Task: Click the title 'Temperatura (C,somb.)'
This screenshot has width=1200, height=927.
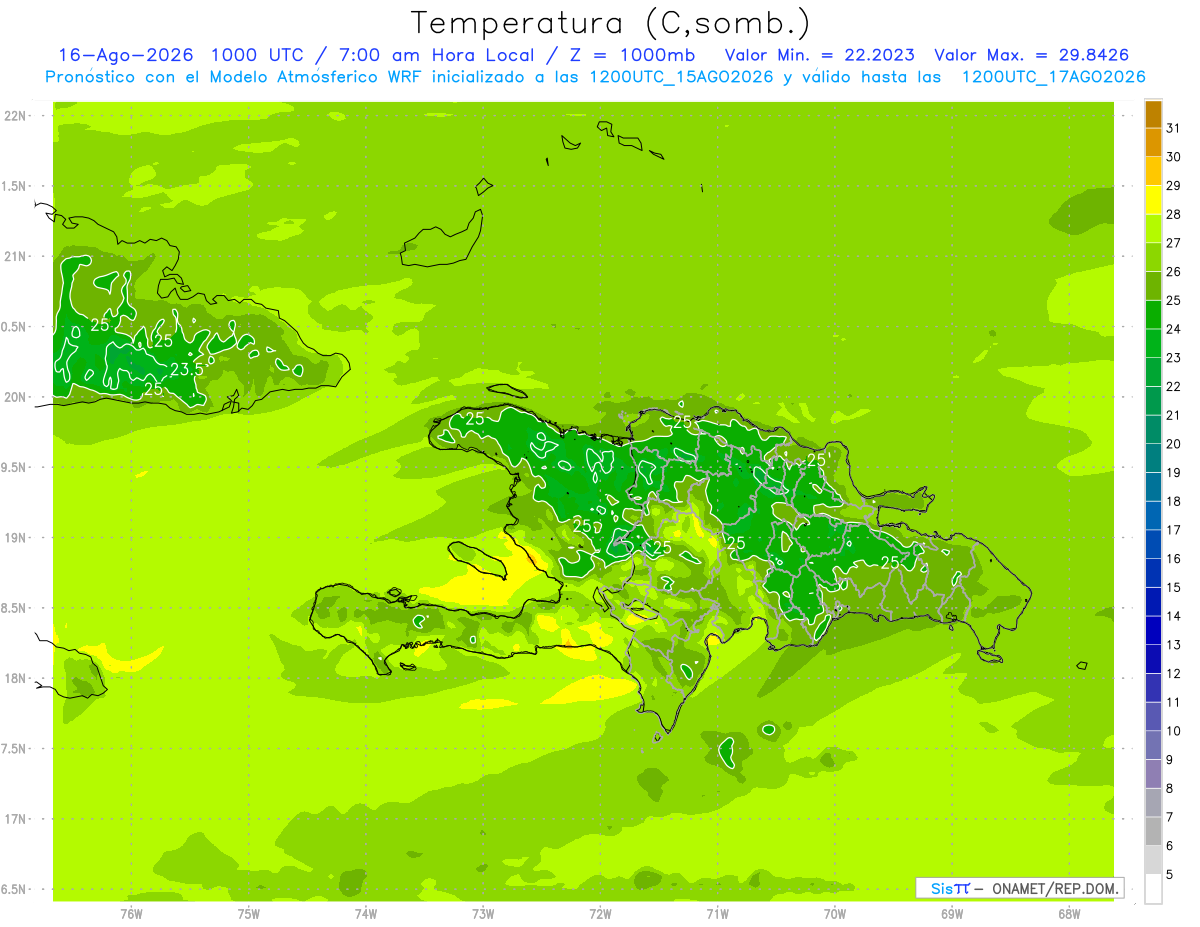Action: [610, 23]
